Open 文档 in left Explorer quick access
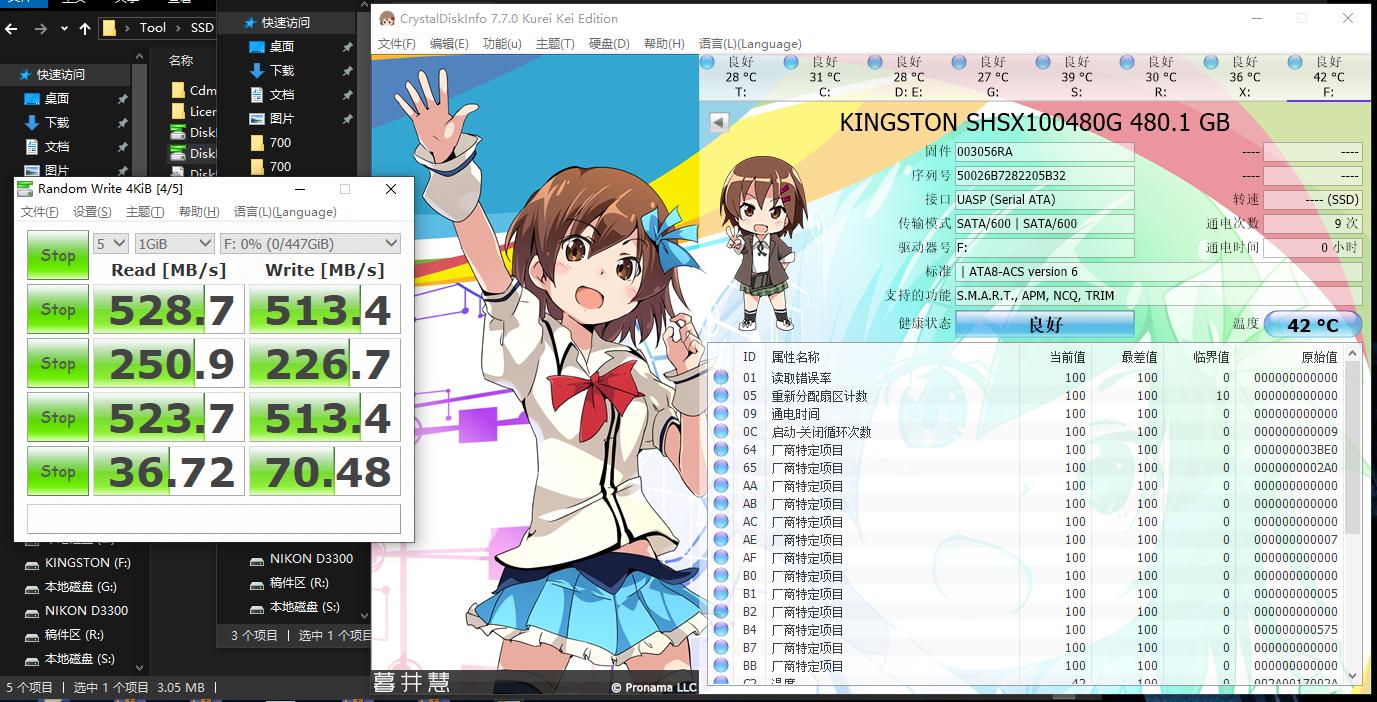The width and height of the screenshot is (1377, 702). (x=57, y=147)
